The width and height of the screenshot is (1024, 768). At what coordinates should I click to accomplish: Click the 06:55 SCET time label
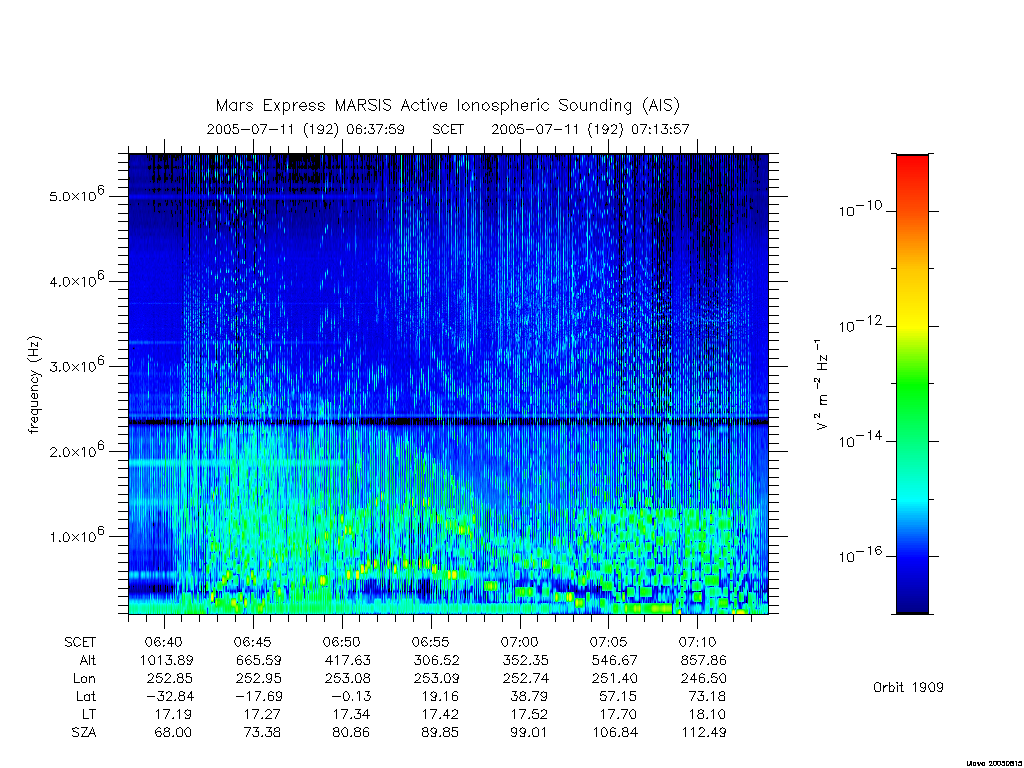[x=430, y=642]
